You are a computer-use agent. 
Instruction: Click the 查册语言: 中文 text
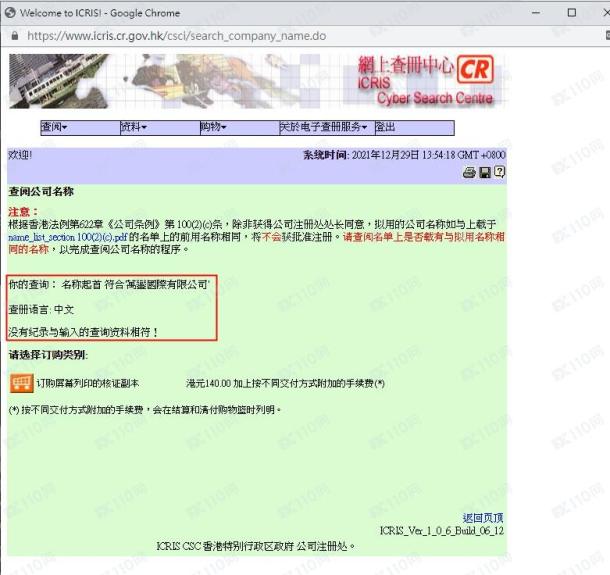41,310
